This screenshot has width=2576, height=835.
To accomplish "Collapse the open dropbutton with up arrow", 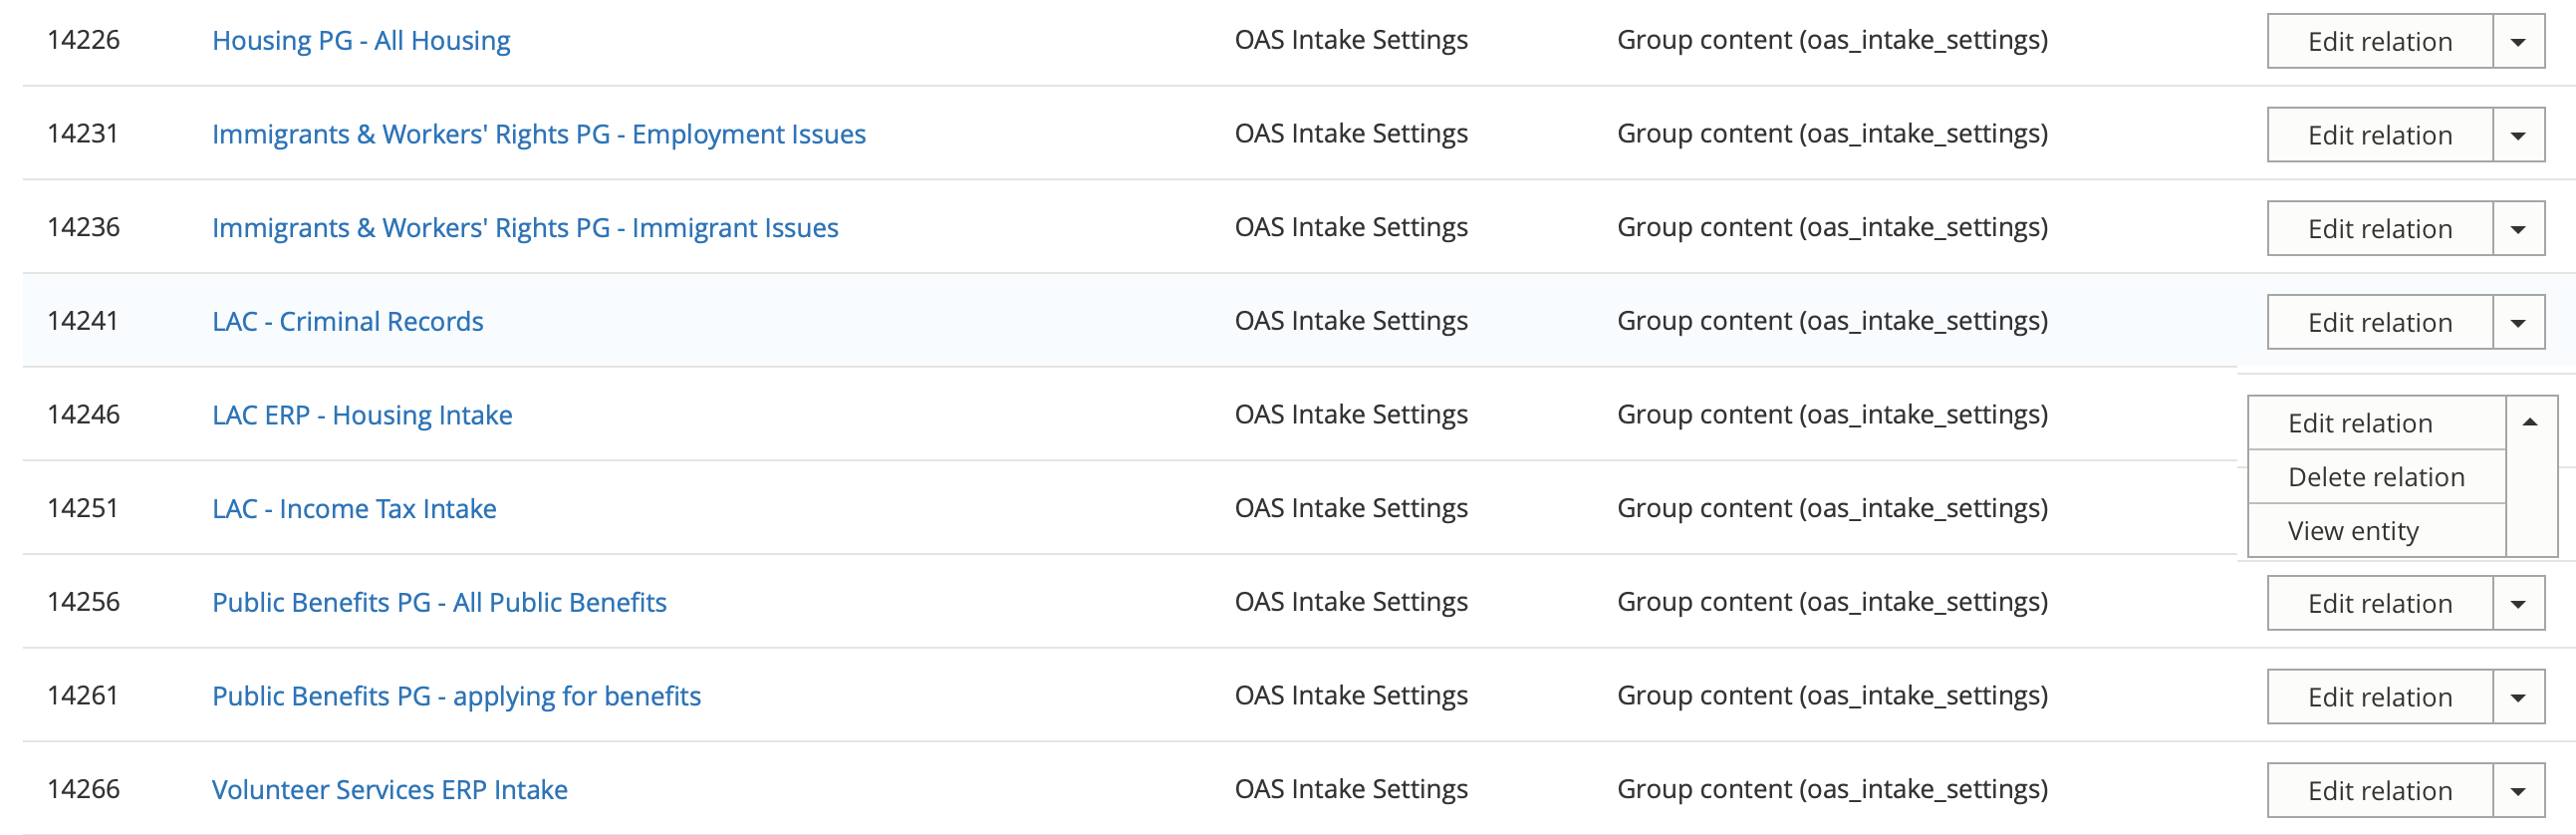I will pos(2530,423).
